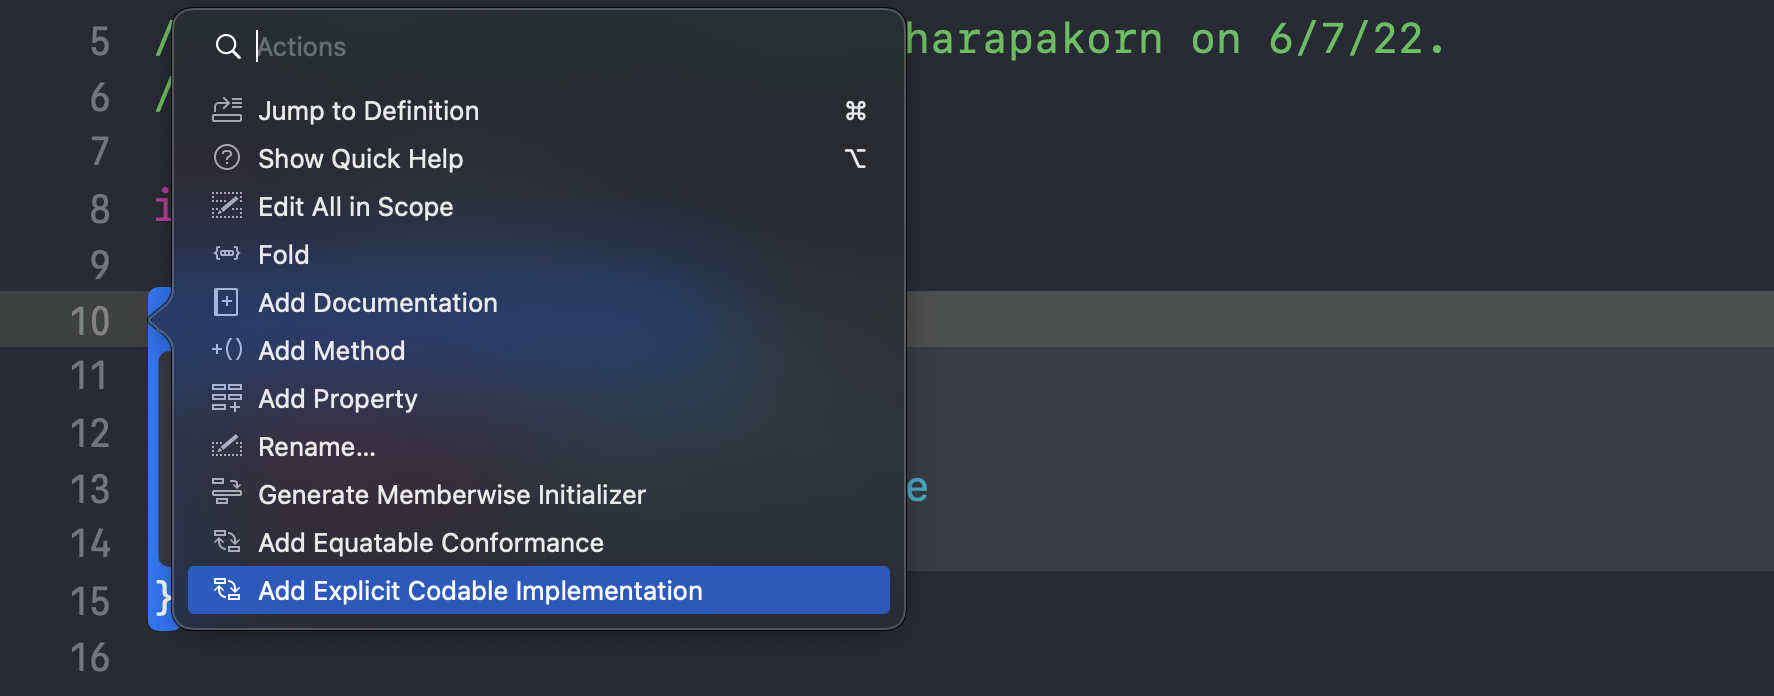Click the Generate Memberwise Initializer icon
This screenshot has height=696, width=1774.
pos(227,492)
